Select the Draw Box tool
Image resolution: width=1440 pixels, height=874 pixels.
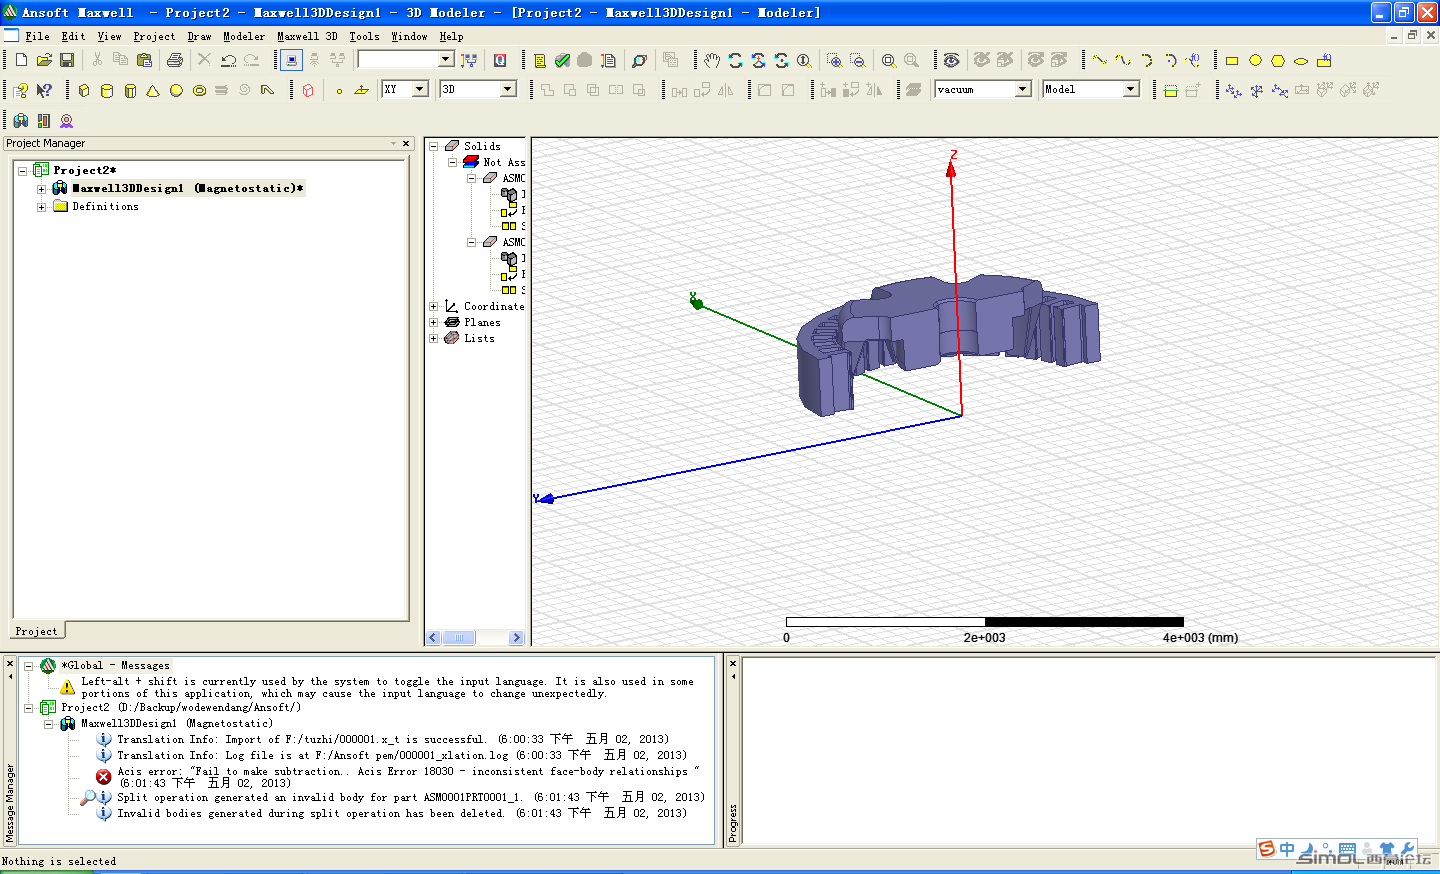pos(84,90)
